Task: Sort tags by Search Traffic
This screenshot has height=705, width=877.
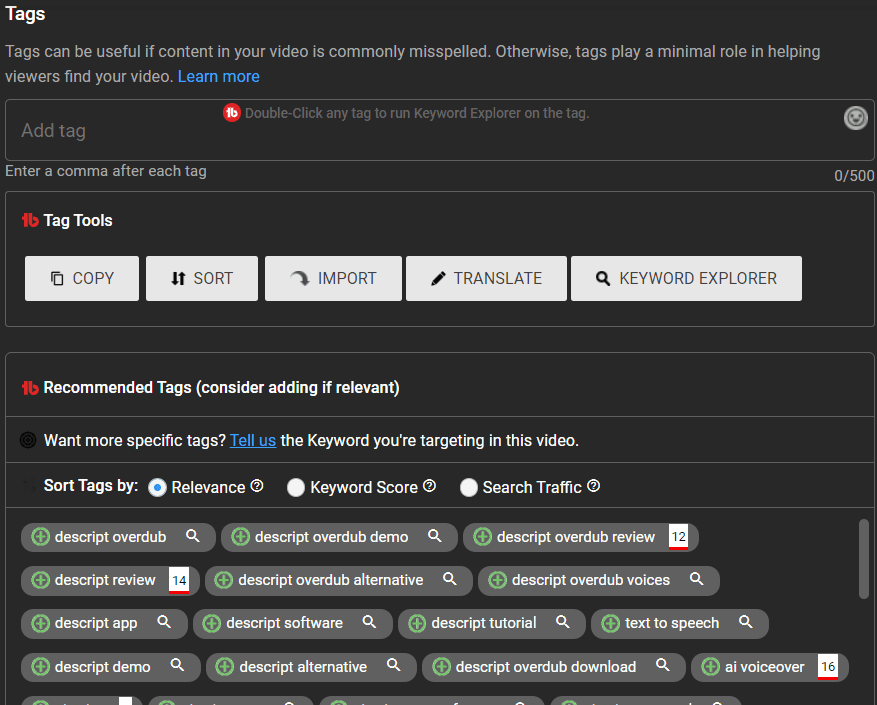Action: tap(468, 487)
